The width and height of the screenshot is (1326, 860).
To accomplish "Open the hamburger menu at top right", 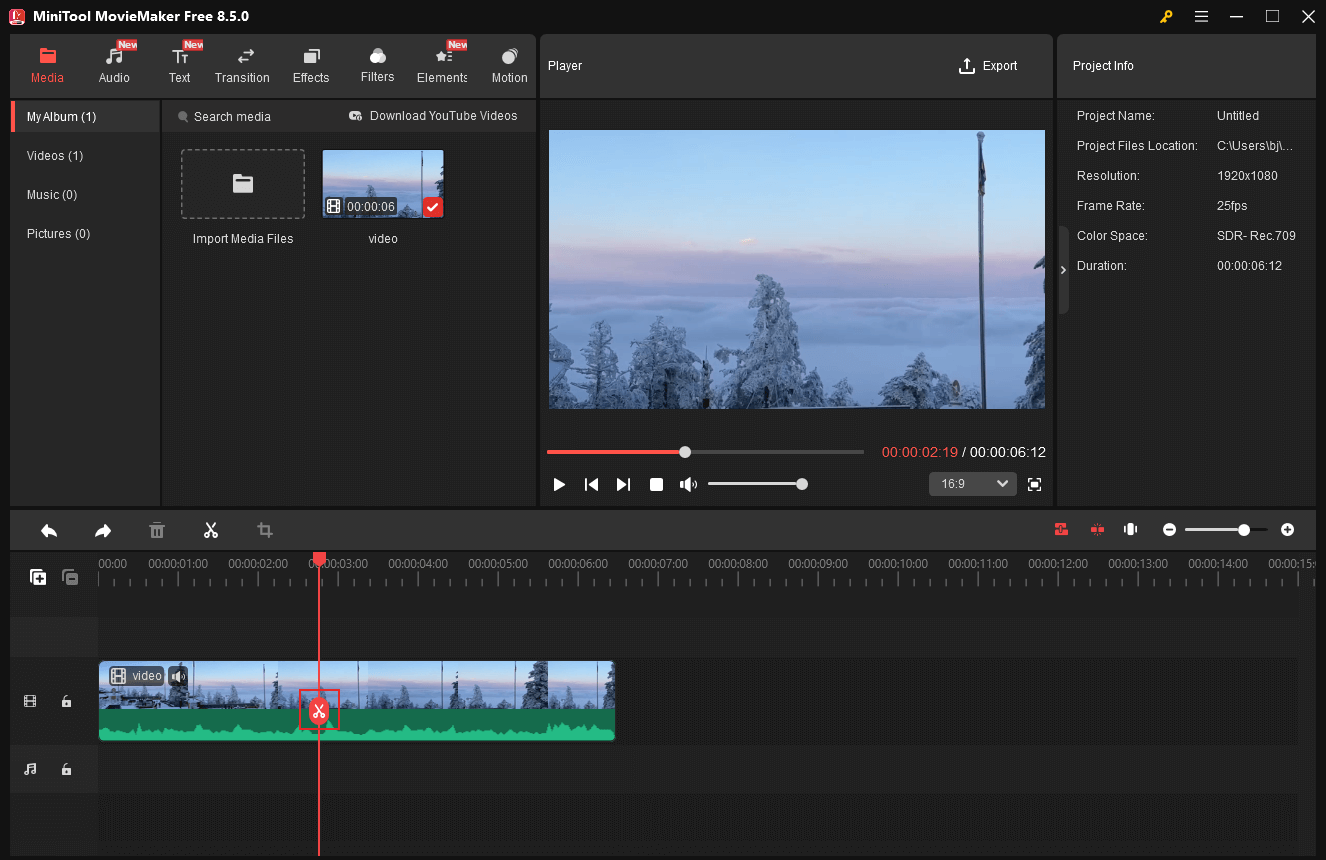I will pos(1201,16).
